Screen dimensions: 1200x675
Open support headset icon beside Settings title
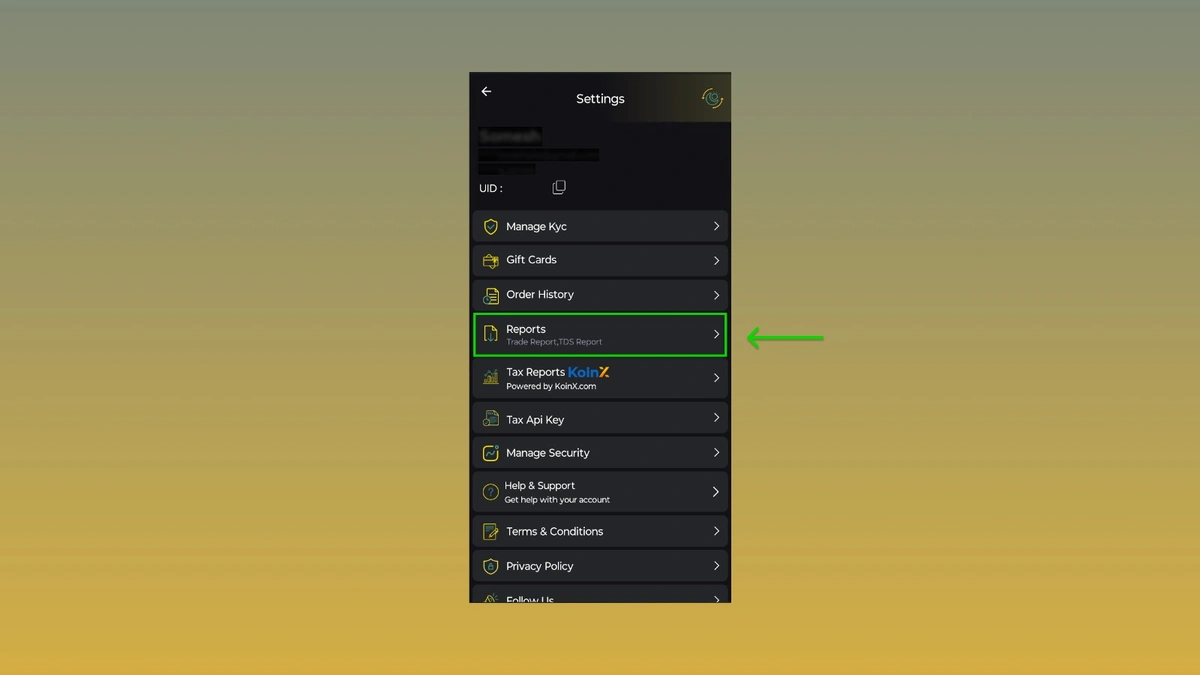(x=712, y=98)
